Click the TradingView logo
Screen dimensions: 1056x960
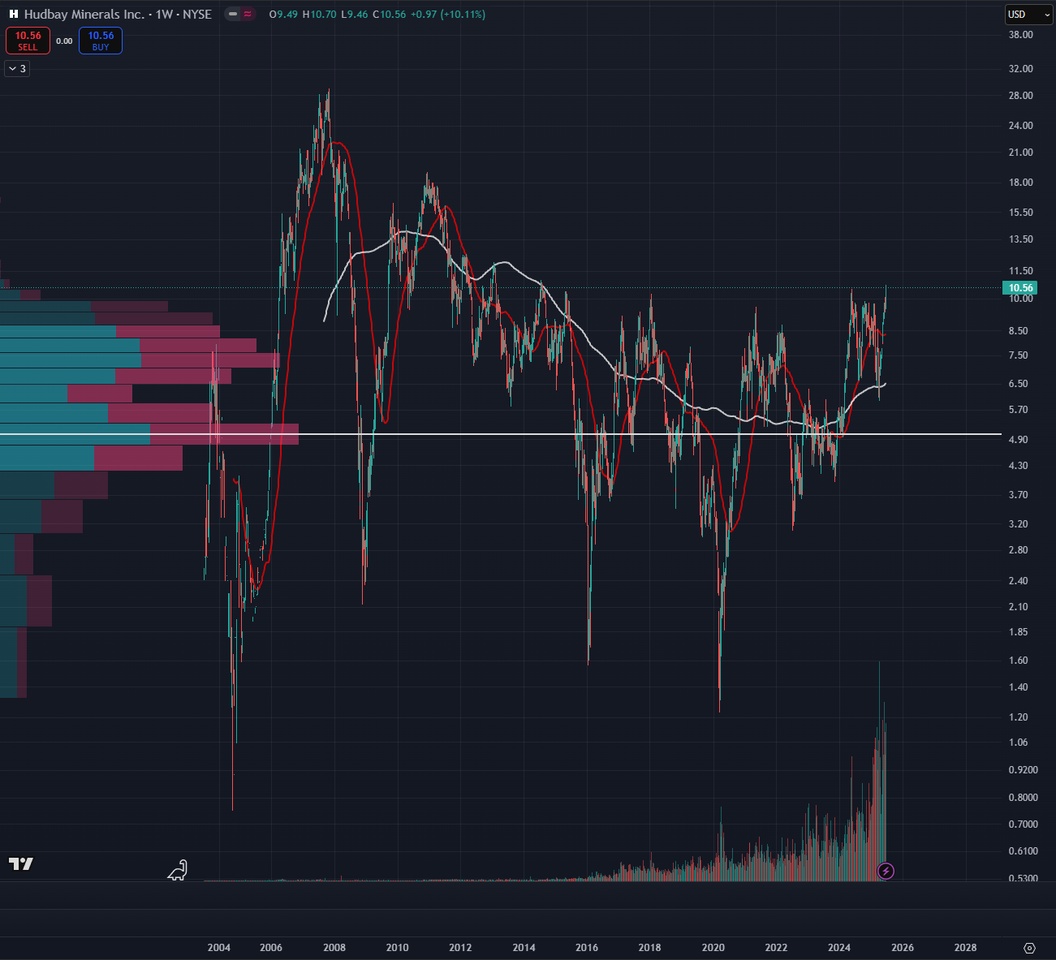point(21,864)
